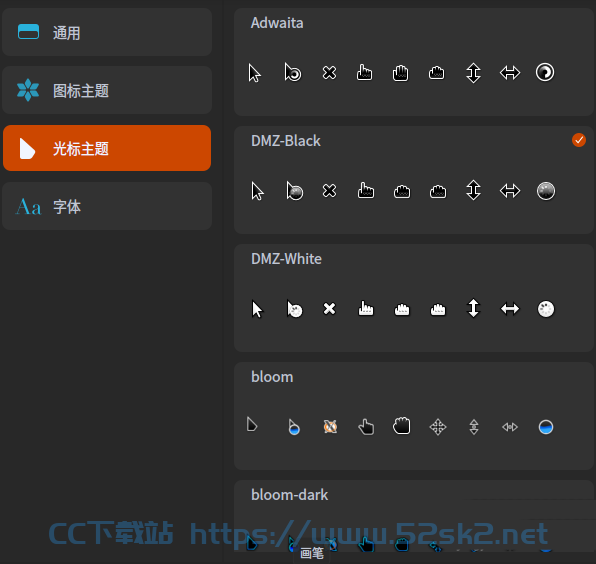Click the bloom open hand grab icon

coord(401,426)
